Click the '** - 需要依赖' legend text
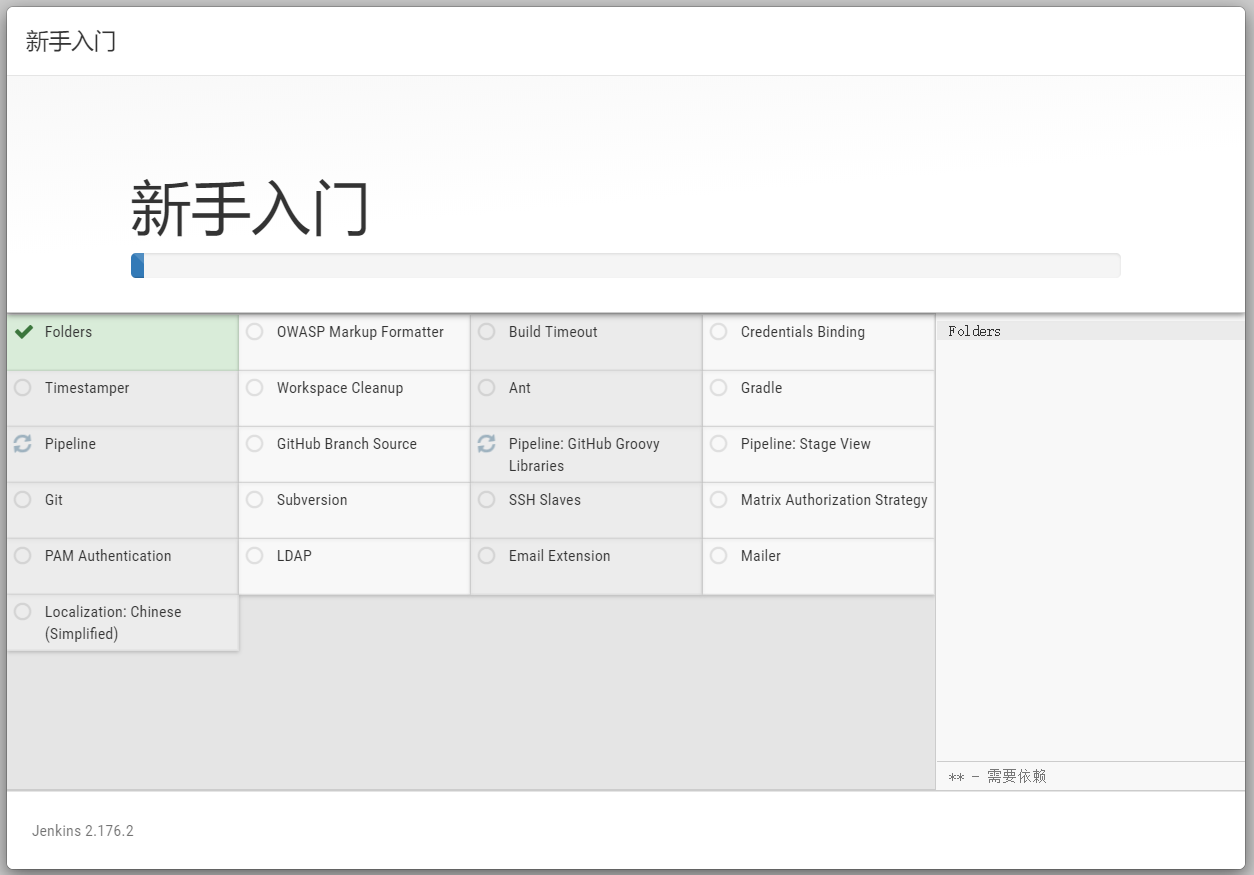Viewport: 1254px width, 875px height. [x=997, y=776]
